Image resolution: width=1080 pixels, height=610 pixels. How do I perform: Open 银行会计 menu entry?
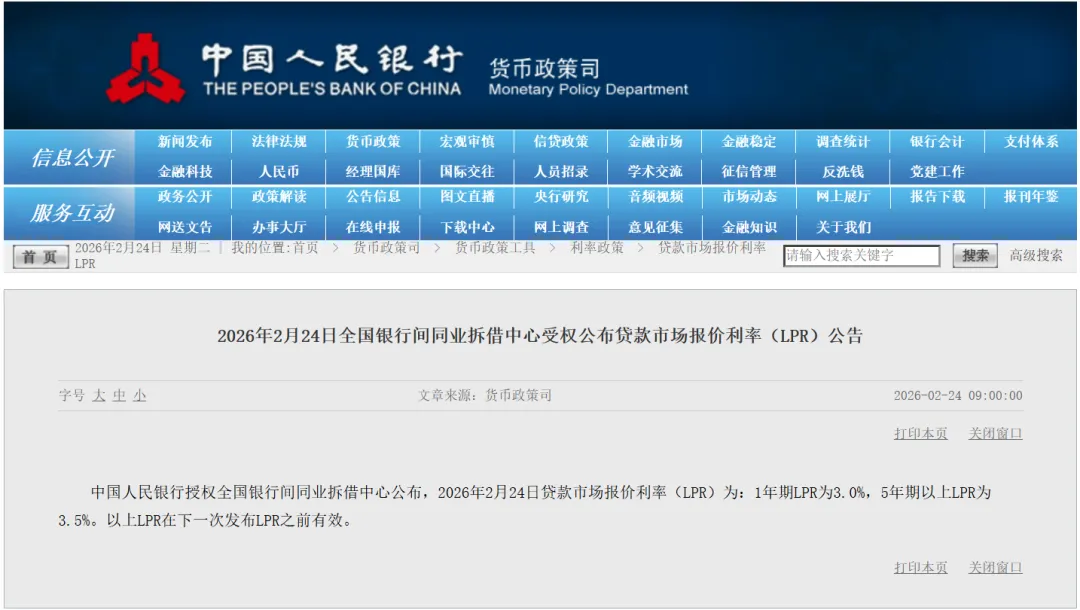(x=937, y=141)
